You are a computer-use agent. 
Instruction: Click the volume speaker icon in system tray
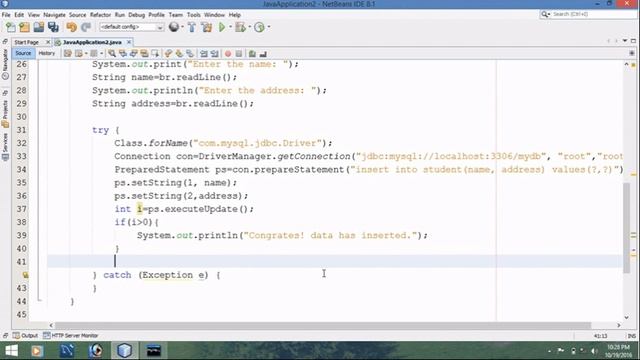coord(594,351)
